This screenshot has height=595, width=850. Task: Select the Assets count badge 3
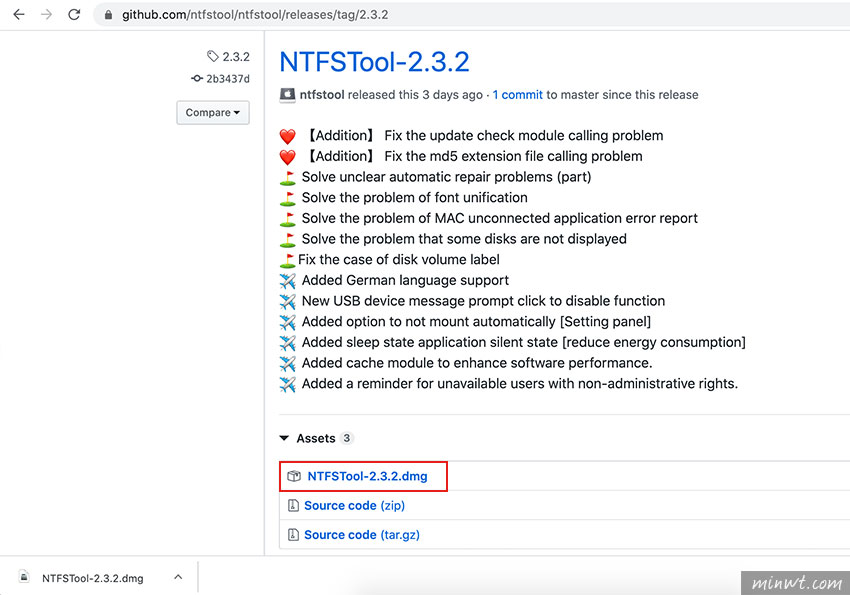(346, 438)
